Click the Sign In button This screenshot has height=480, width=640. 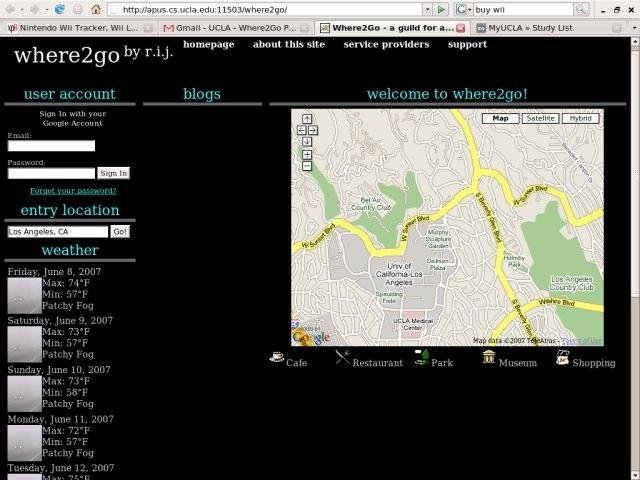coord(113,173)
